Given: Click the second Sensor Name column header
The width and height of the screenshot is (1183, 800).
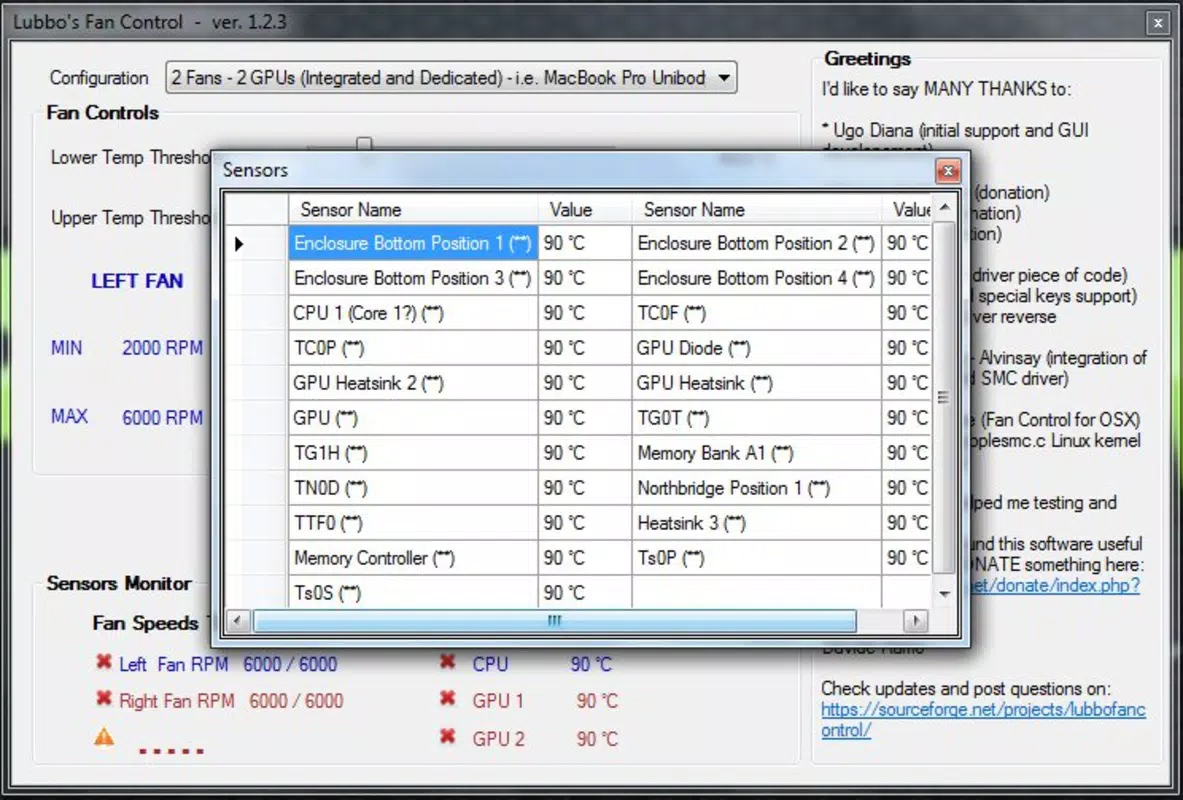Looking at the screenshot, I should (x=756, y=209).
